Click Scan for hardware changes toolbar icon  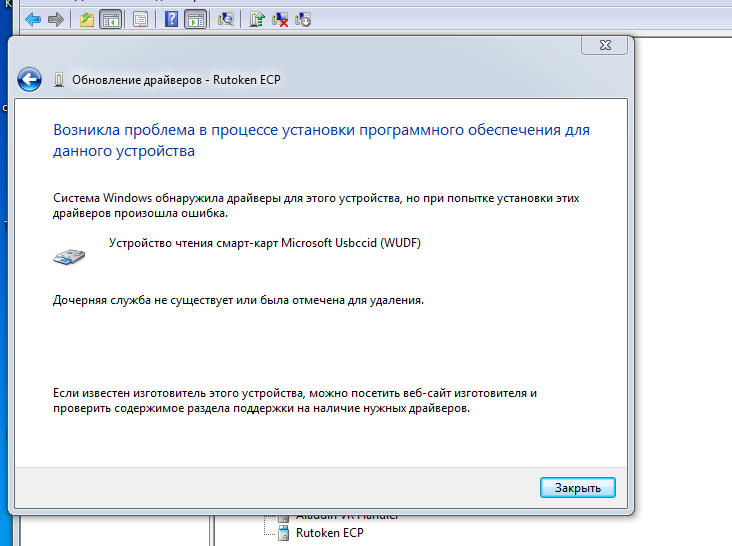click(x=226, y=19)
